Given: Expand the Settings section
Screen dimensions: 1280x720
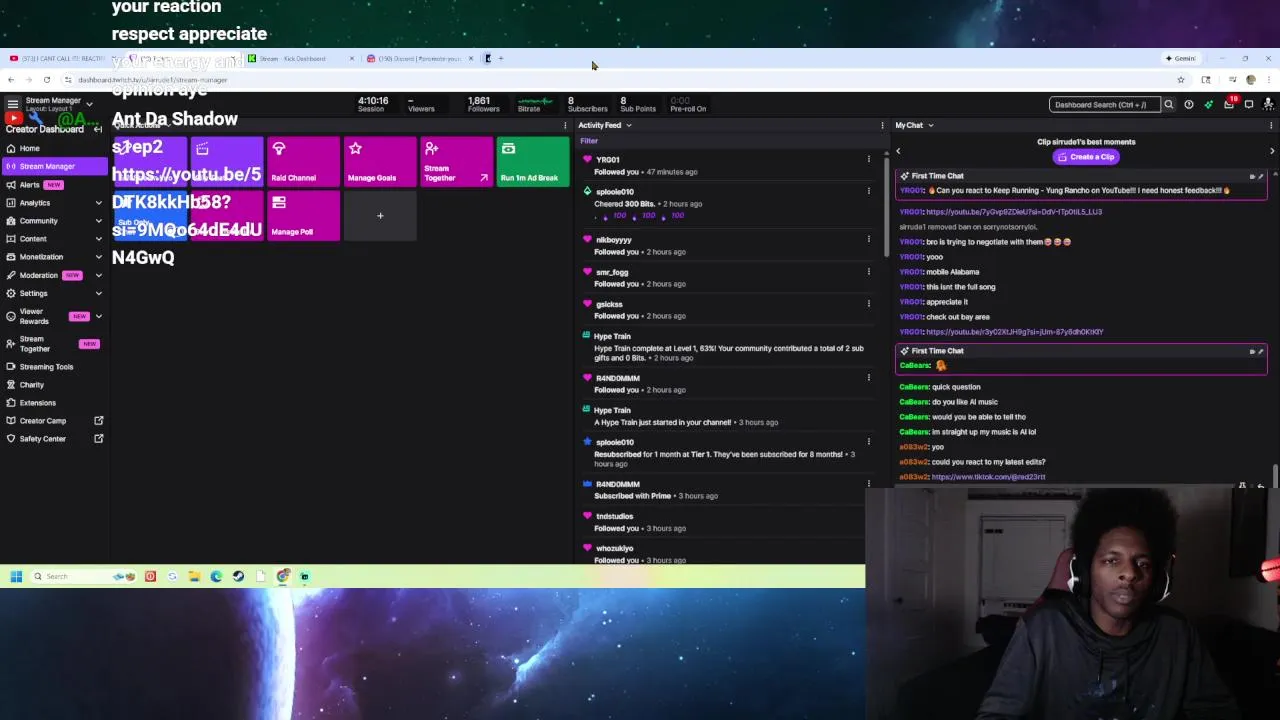Looking at the screenshot, I should pos(98,293).
